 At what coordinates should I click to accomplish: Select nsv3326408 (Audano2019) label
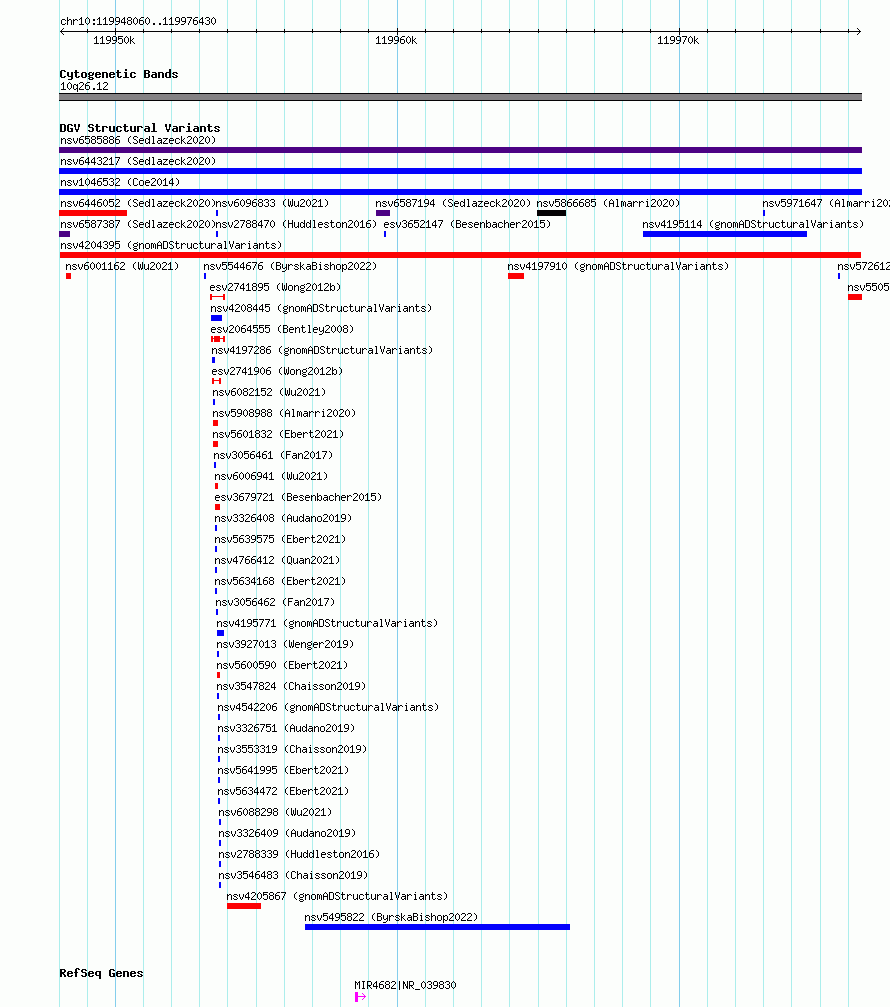click(x=283, y=518)
